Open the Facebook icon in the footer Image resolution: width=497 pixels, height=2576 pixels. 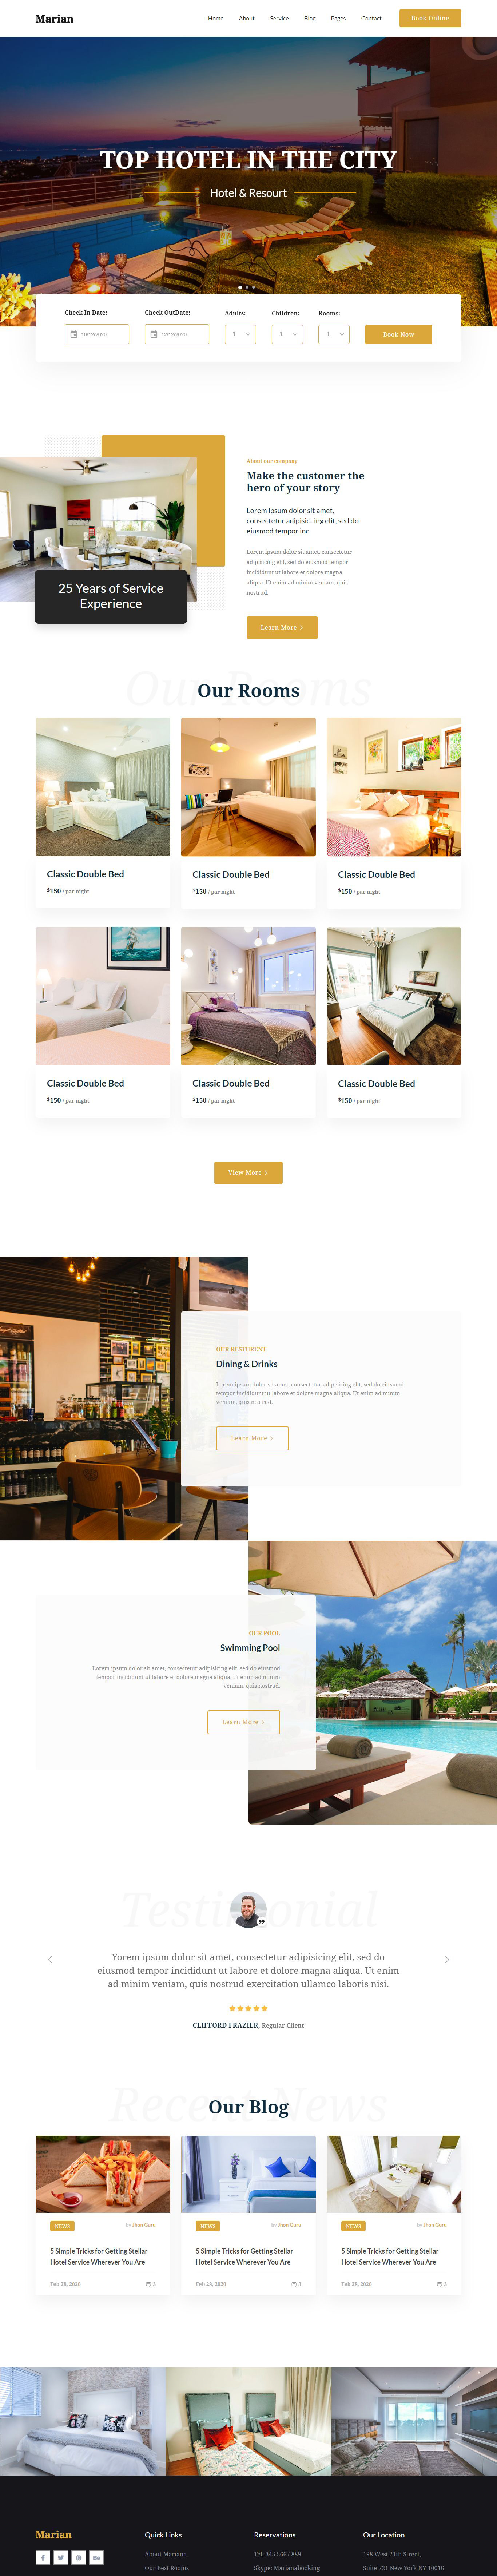43,2557
